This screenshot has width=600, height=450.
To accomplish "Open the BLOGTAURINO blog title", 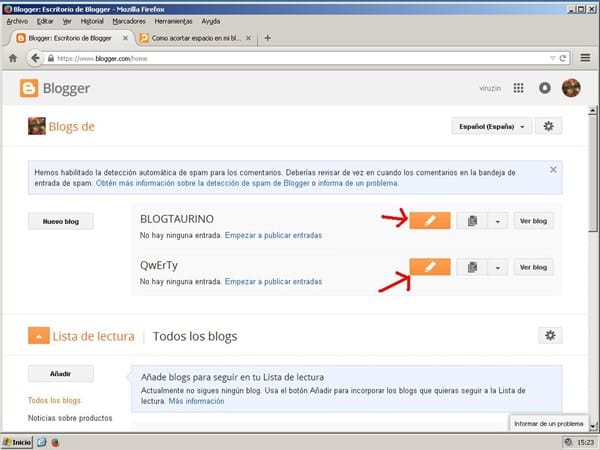I will 177,219.
